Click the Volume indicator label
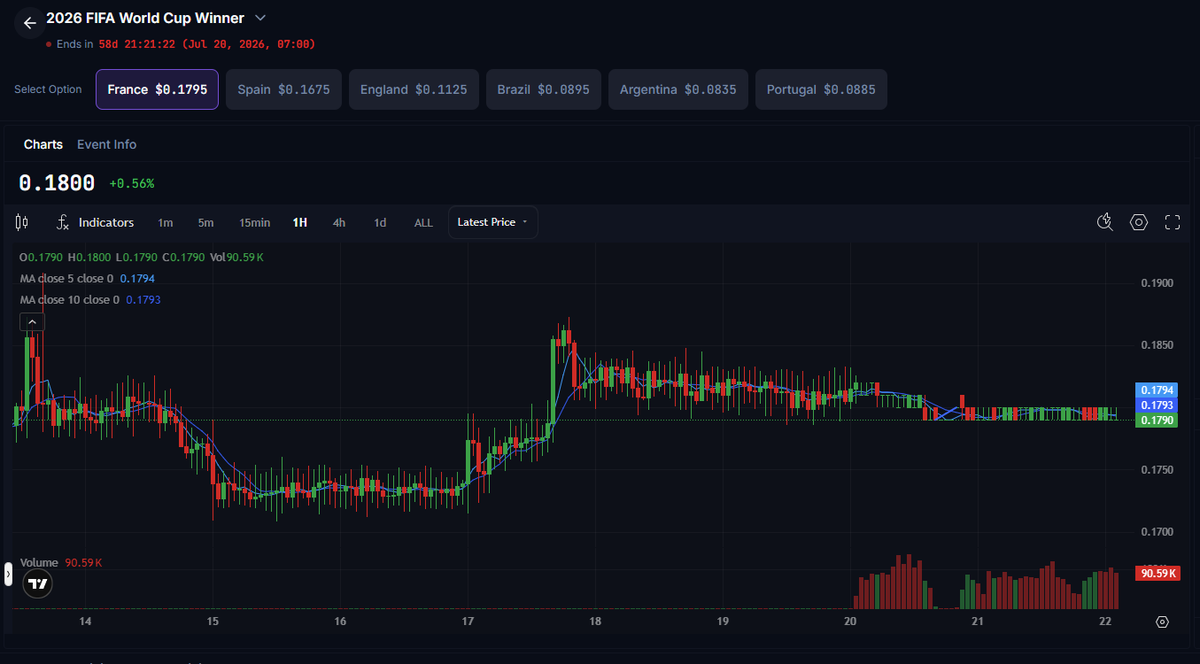This screenshot has height=664, width=1200. point(39,563)
